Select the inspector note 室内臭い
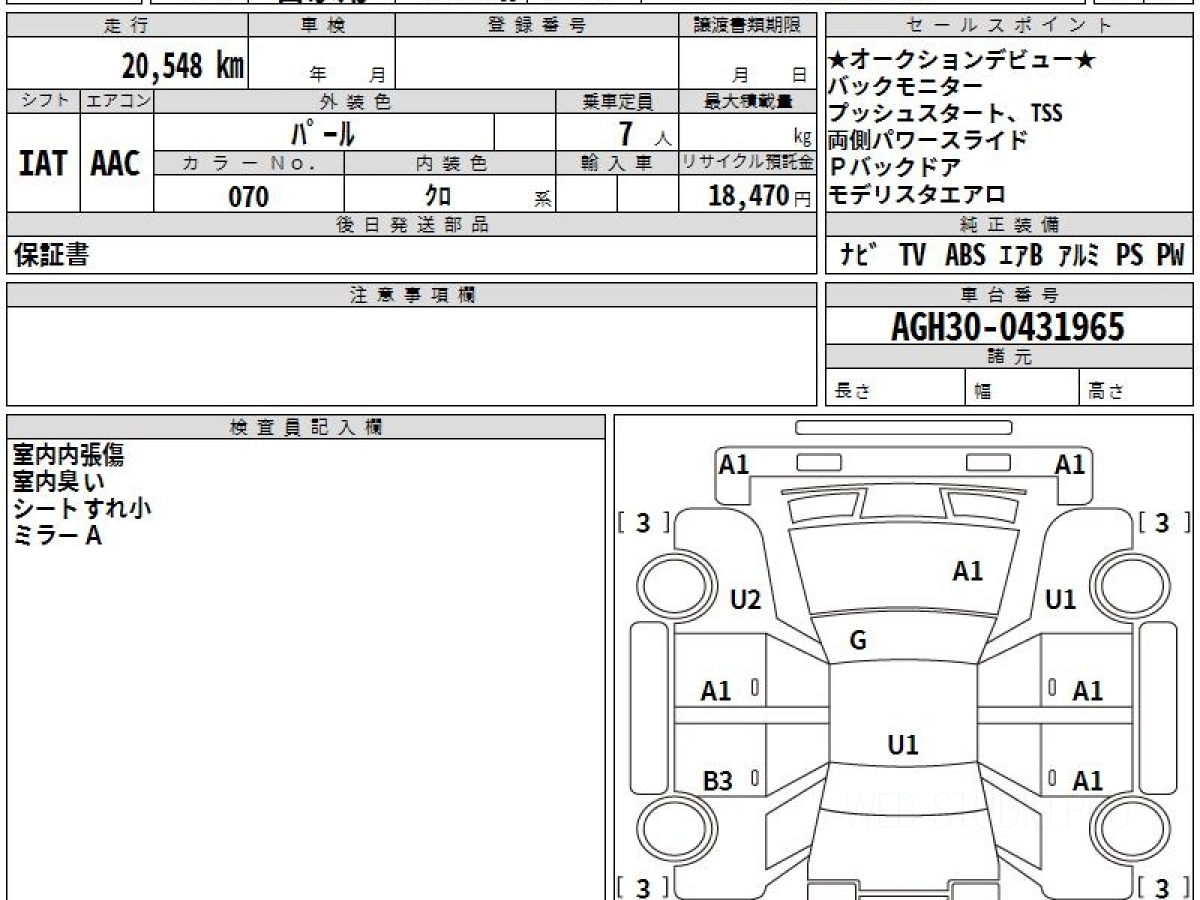 (58, 482)
